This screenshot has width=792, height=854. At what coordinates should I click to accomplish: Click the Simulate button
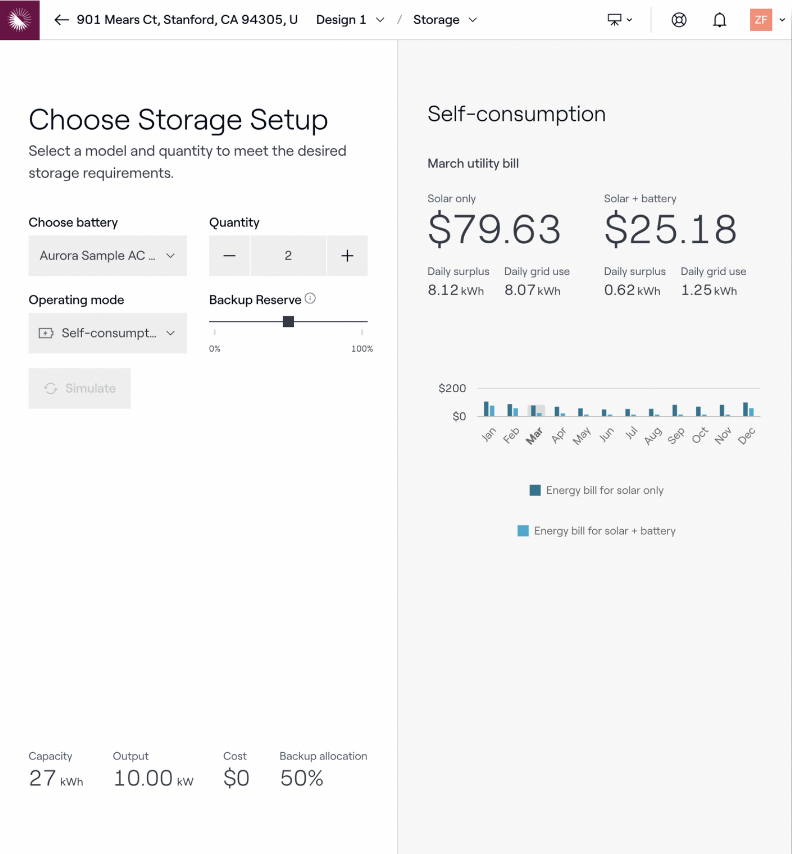[80, 388]
